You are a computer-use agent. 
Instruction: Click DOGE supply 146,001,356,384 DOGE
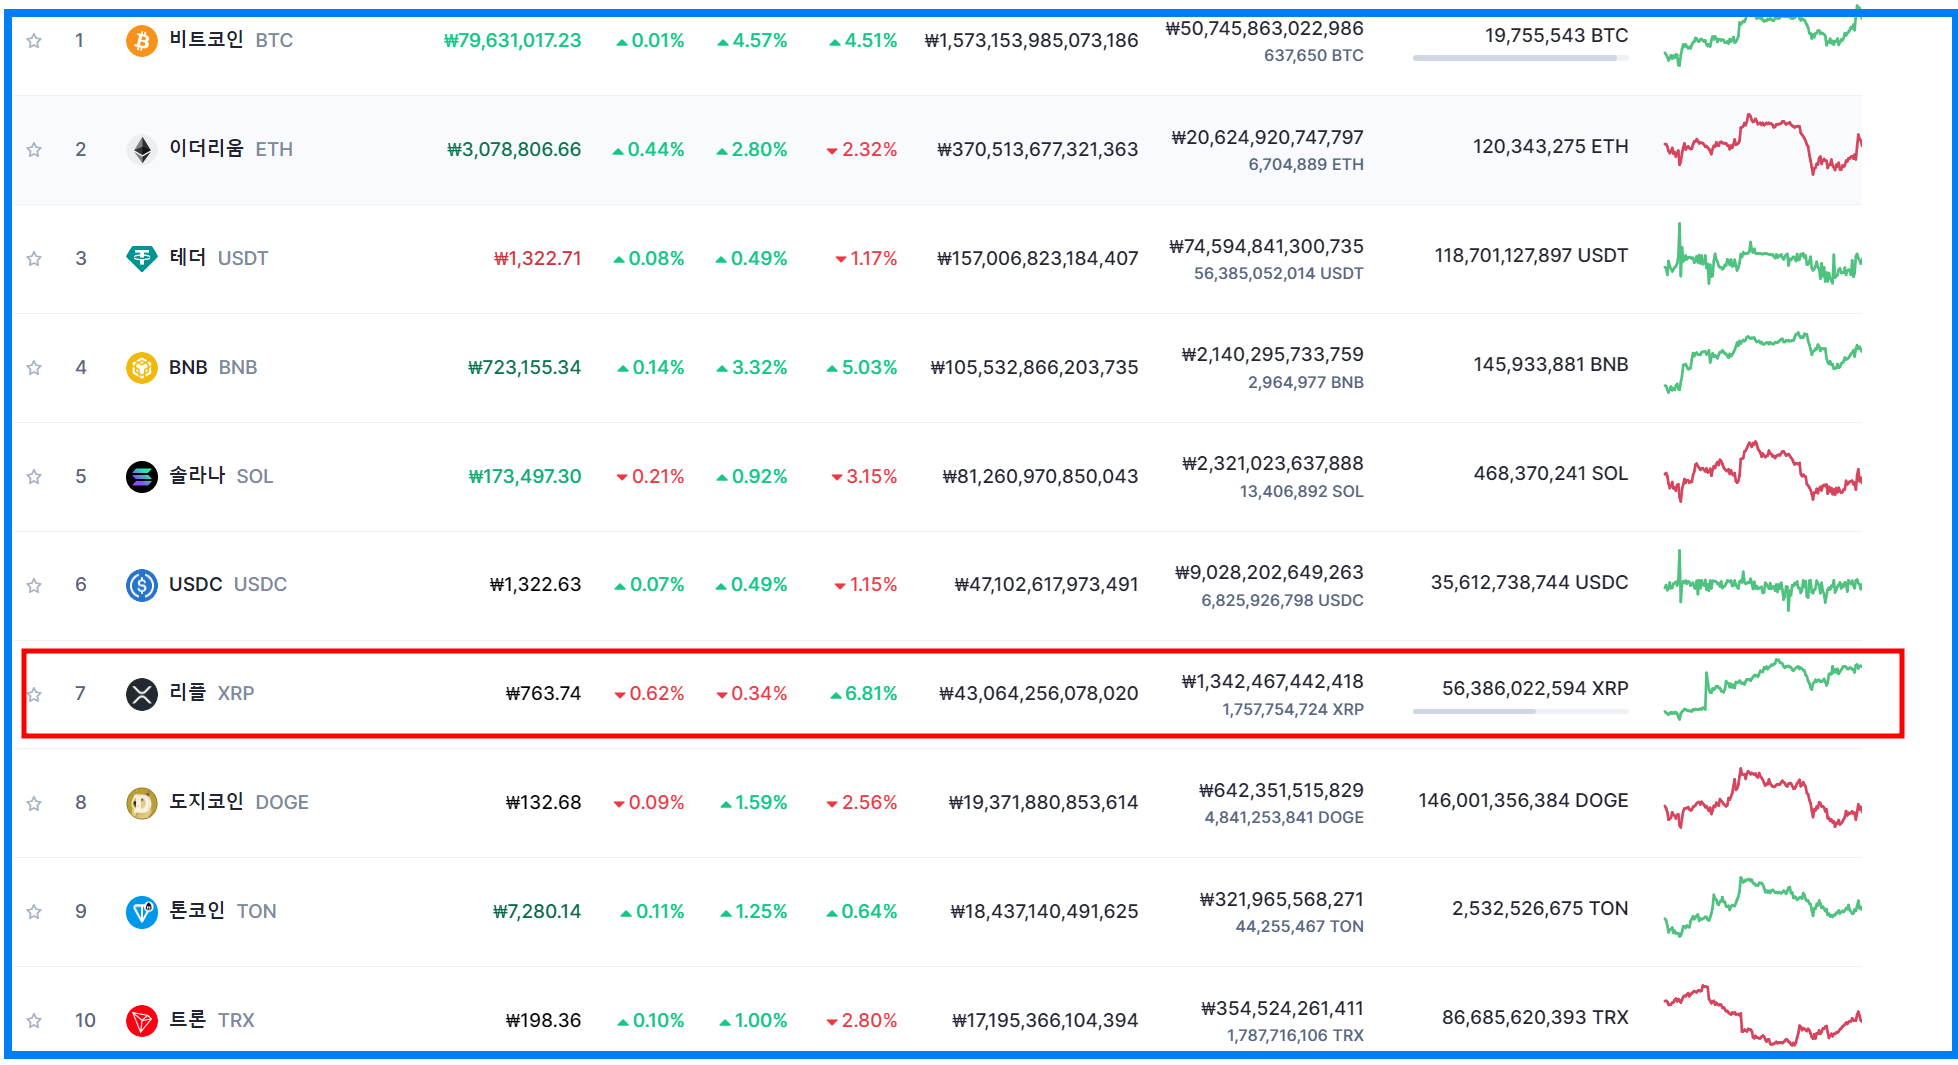coord(1523,800)
